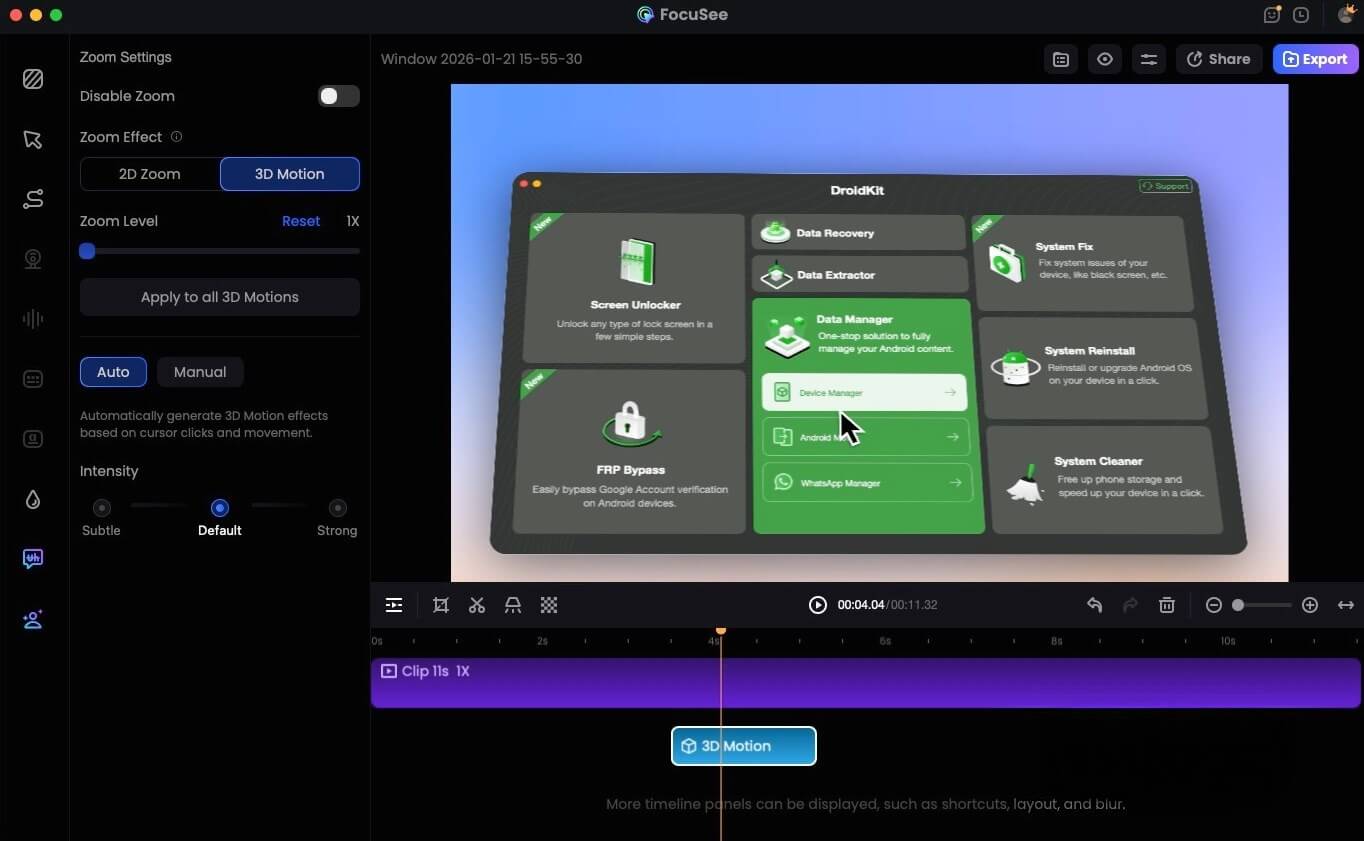Click Apply to all 3D Motions

[220, 297]
